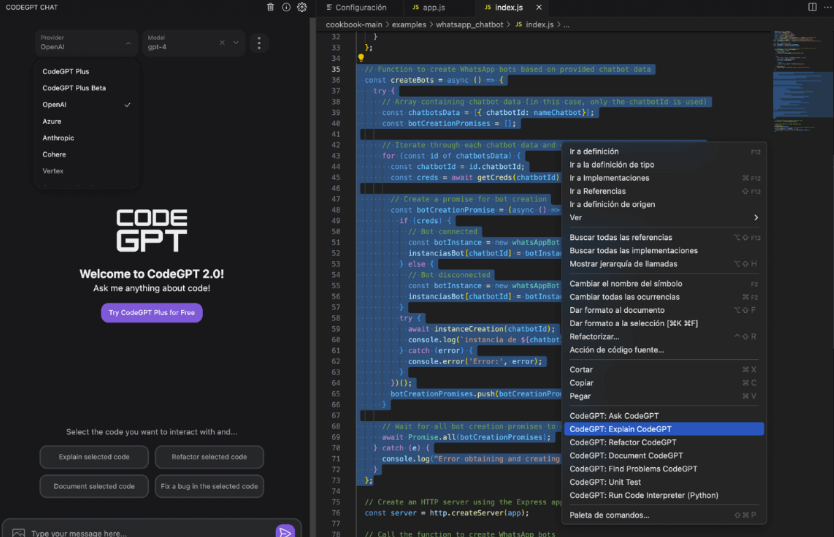Choose Anthropic from the provider list
Screen dimensions: 834x537
pos(58,138)
